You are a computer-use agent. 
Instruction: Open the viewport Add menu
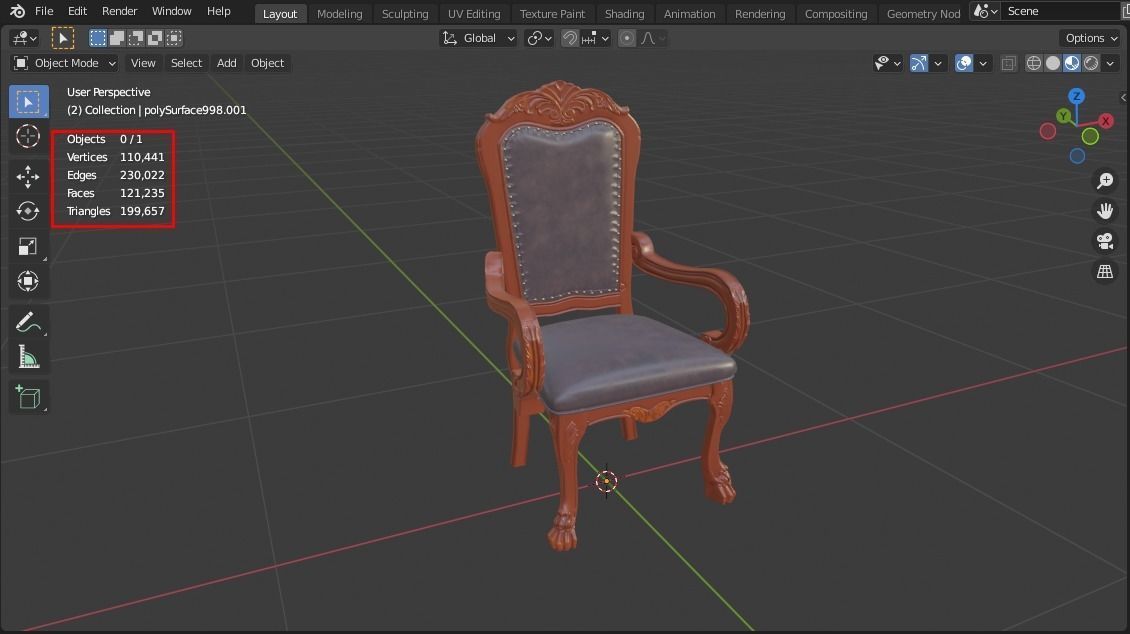point(226,63)
